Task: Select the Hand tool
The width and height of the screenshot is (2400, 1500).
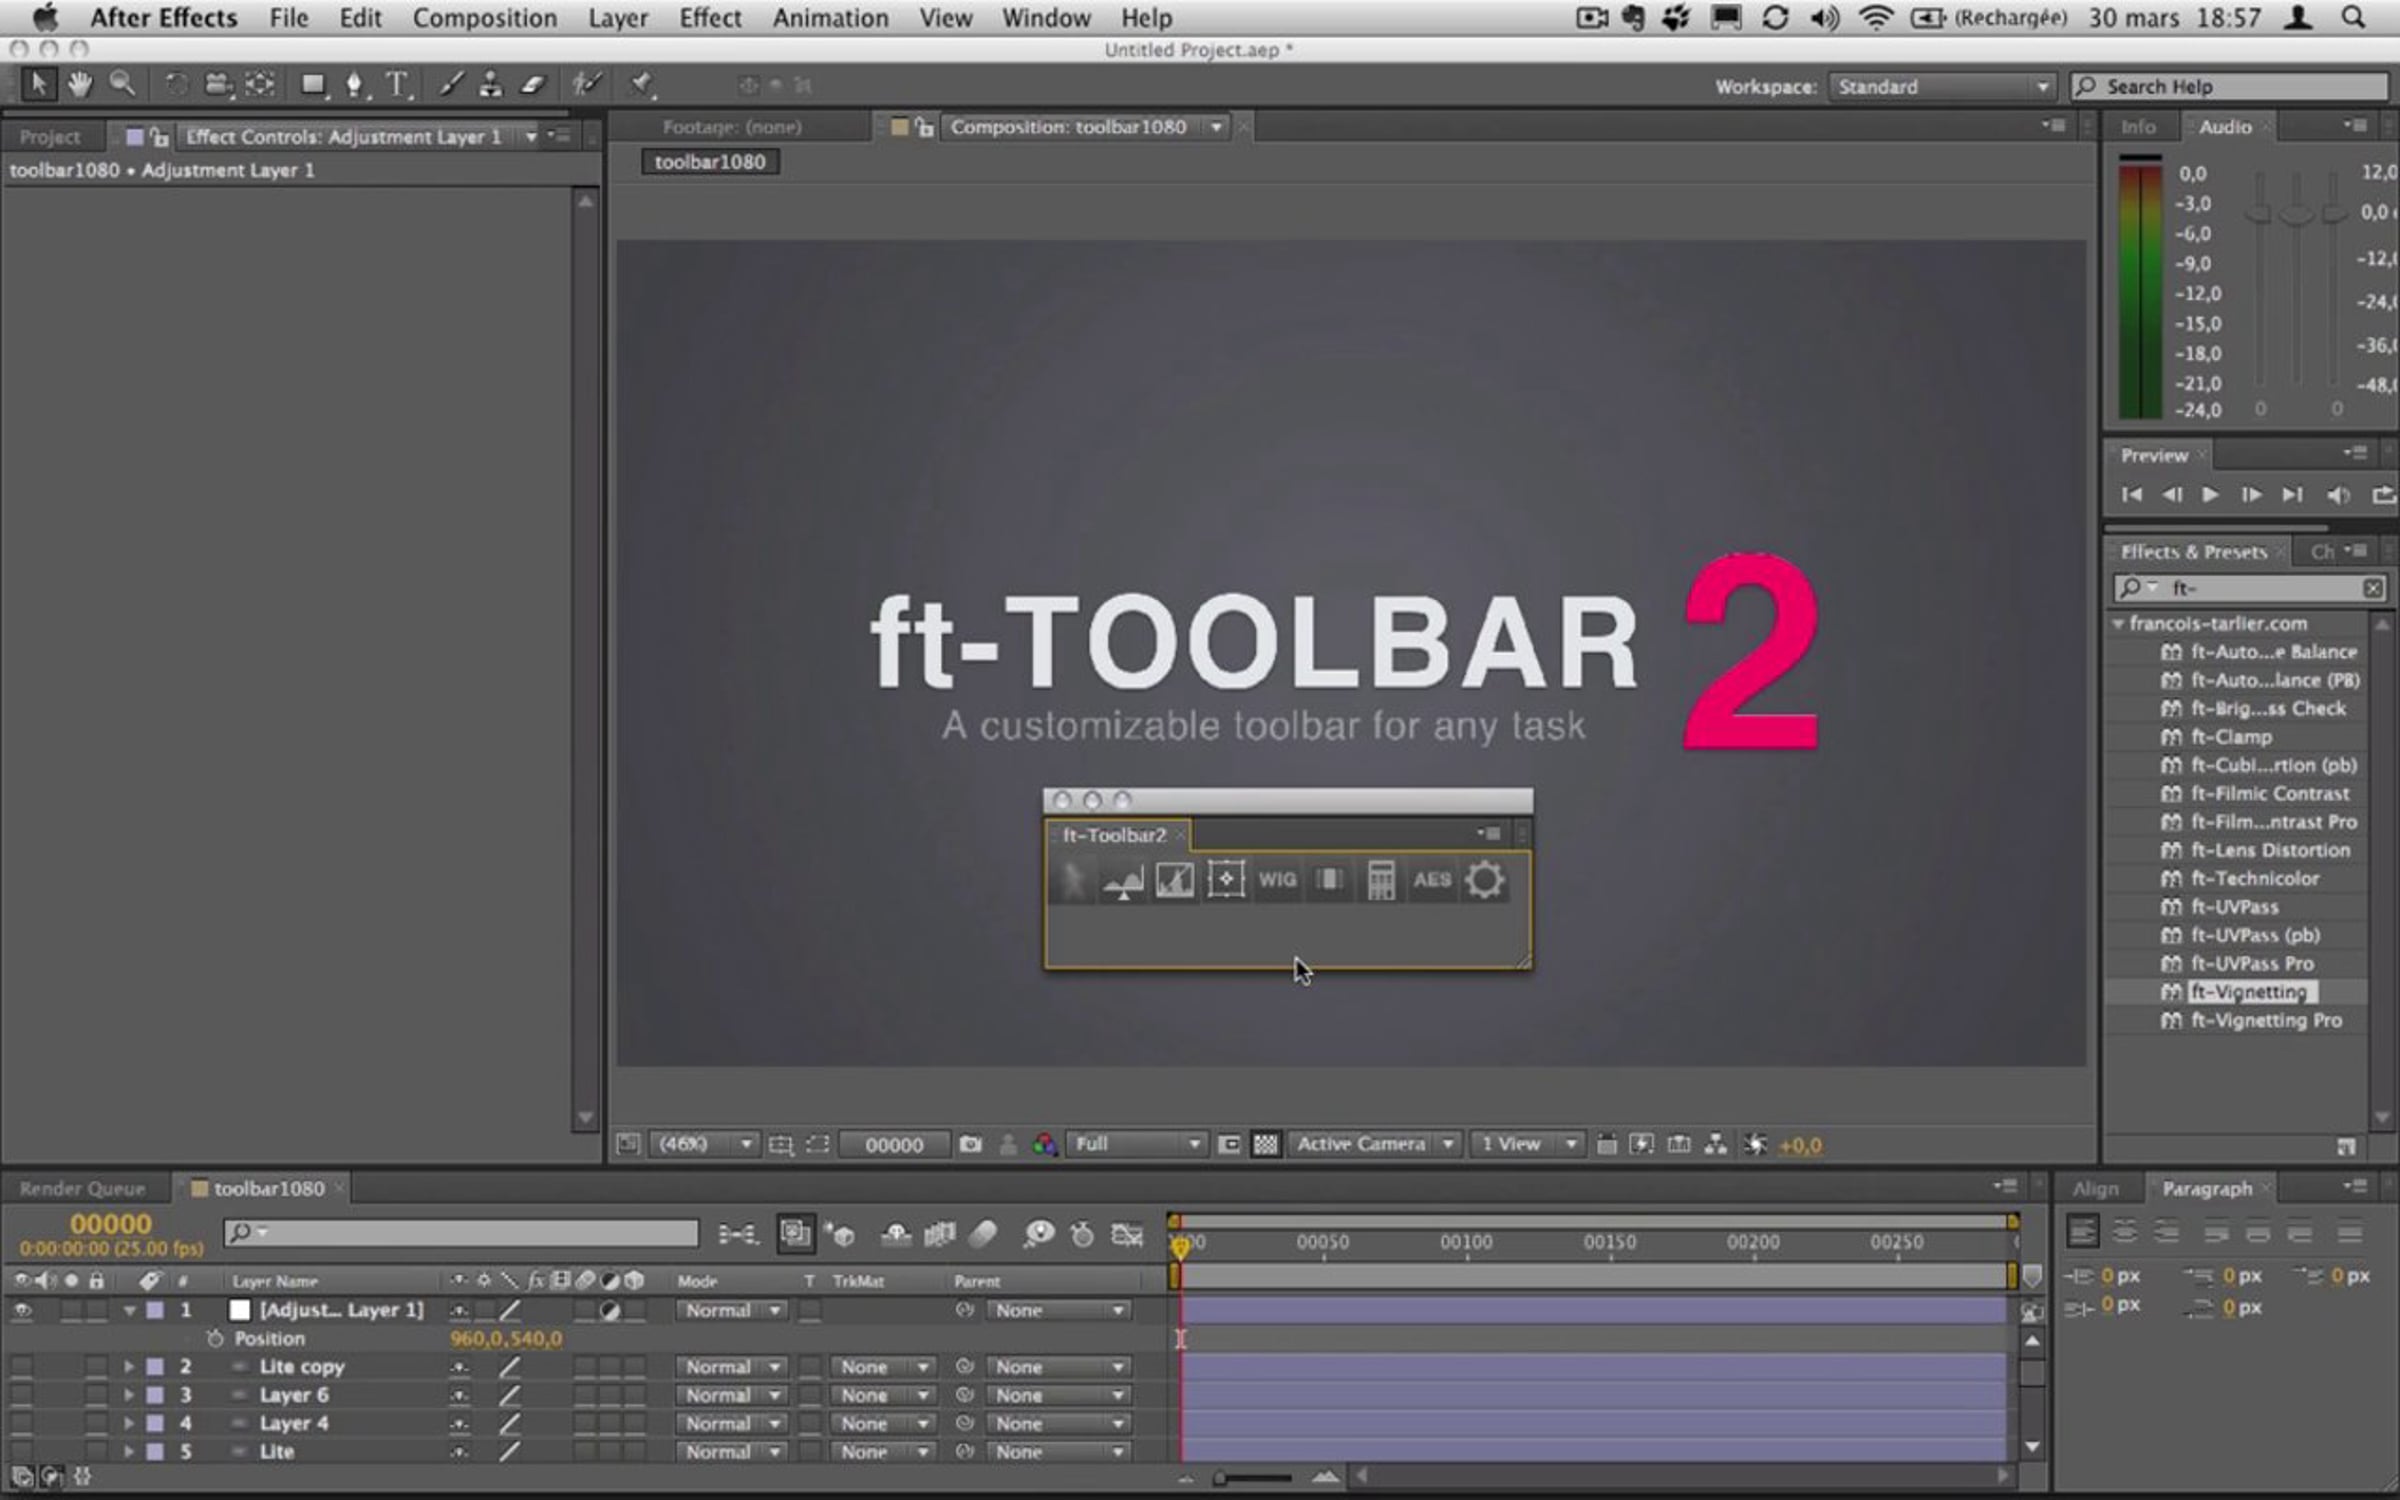Action: 79,85
